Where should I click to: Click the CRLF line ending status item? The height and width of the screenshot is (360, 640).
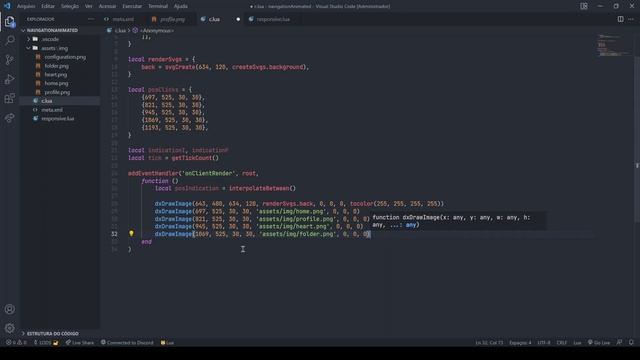(562, 343)
